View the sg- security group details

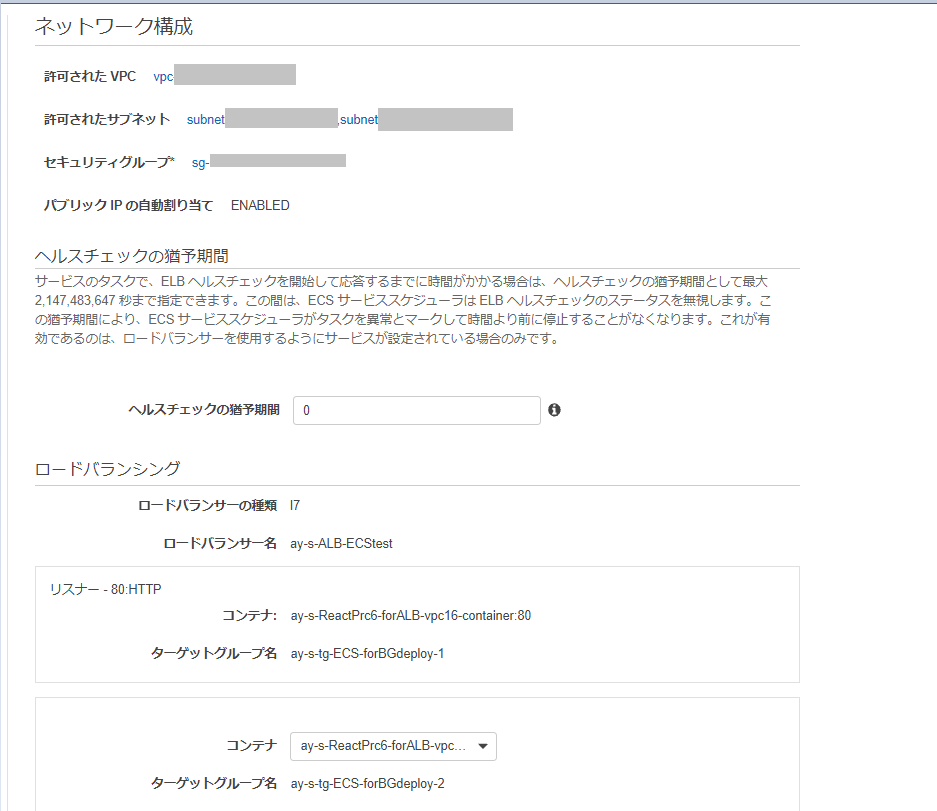pyautogui.click(x=268, y=160)
